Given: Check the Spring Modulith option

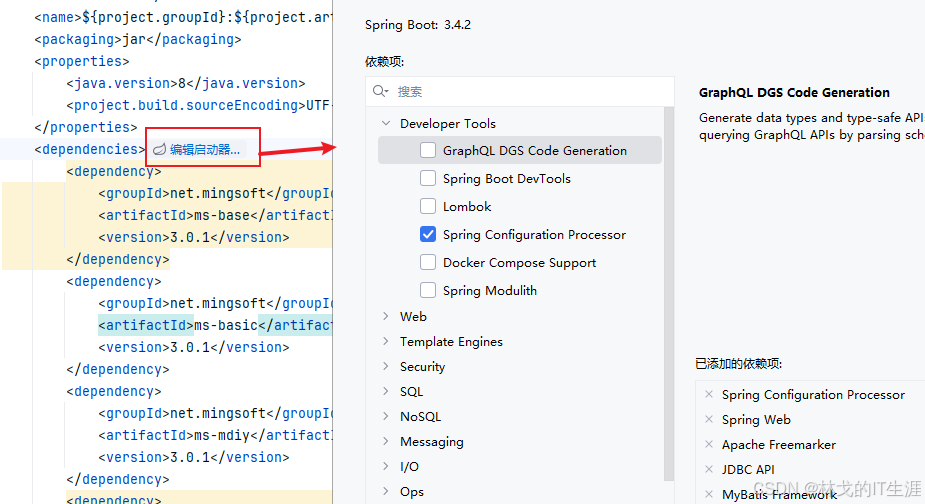Looking at the screenshot, I should (428, 290).
